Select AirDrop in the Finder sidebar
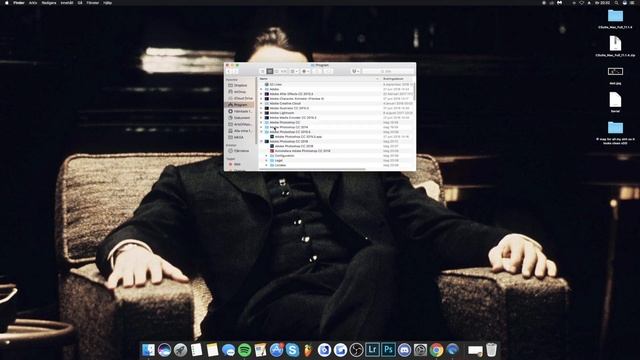The width and height of the screenshot is (640, 360). point(240,92)
